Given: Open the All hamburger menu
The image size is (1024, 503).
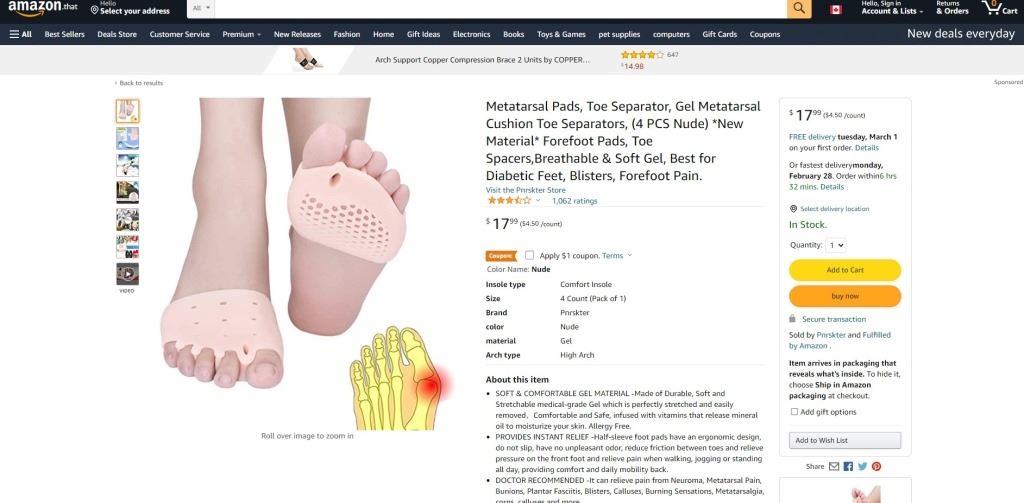Looking at the screenshot, I should click(21, 34).
